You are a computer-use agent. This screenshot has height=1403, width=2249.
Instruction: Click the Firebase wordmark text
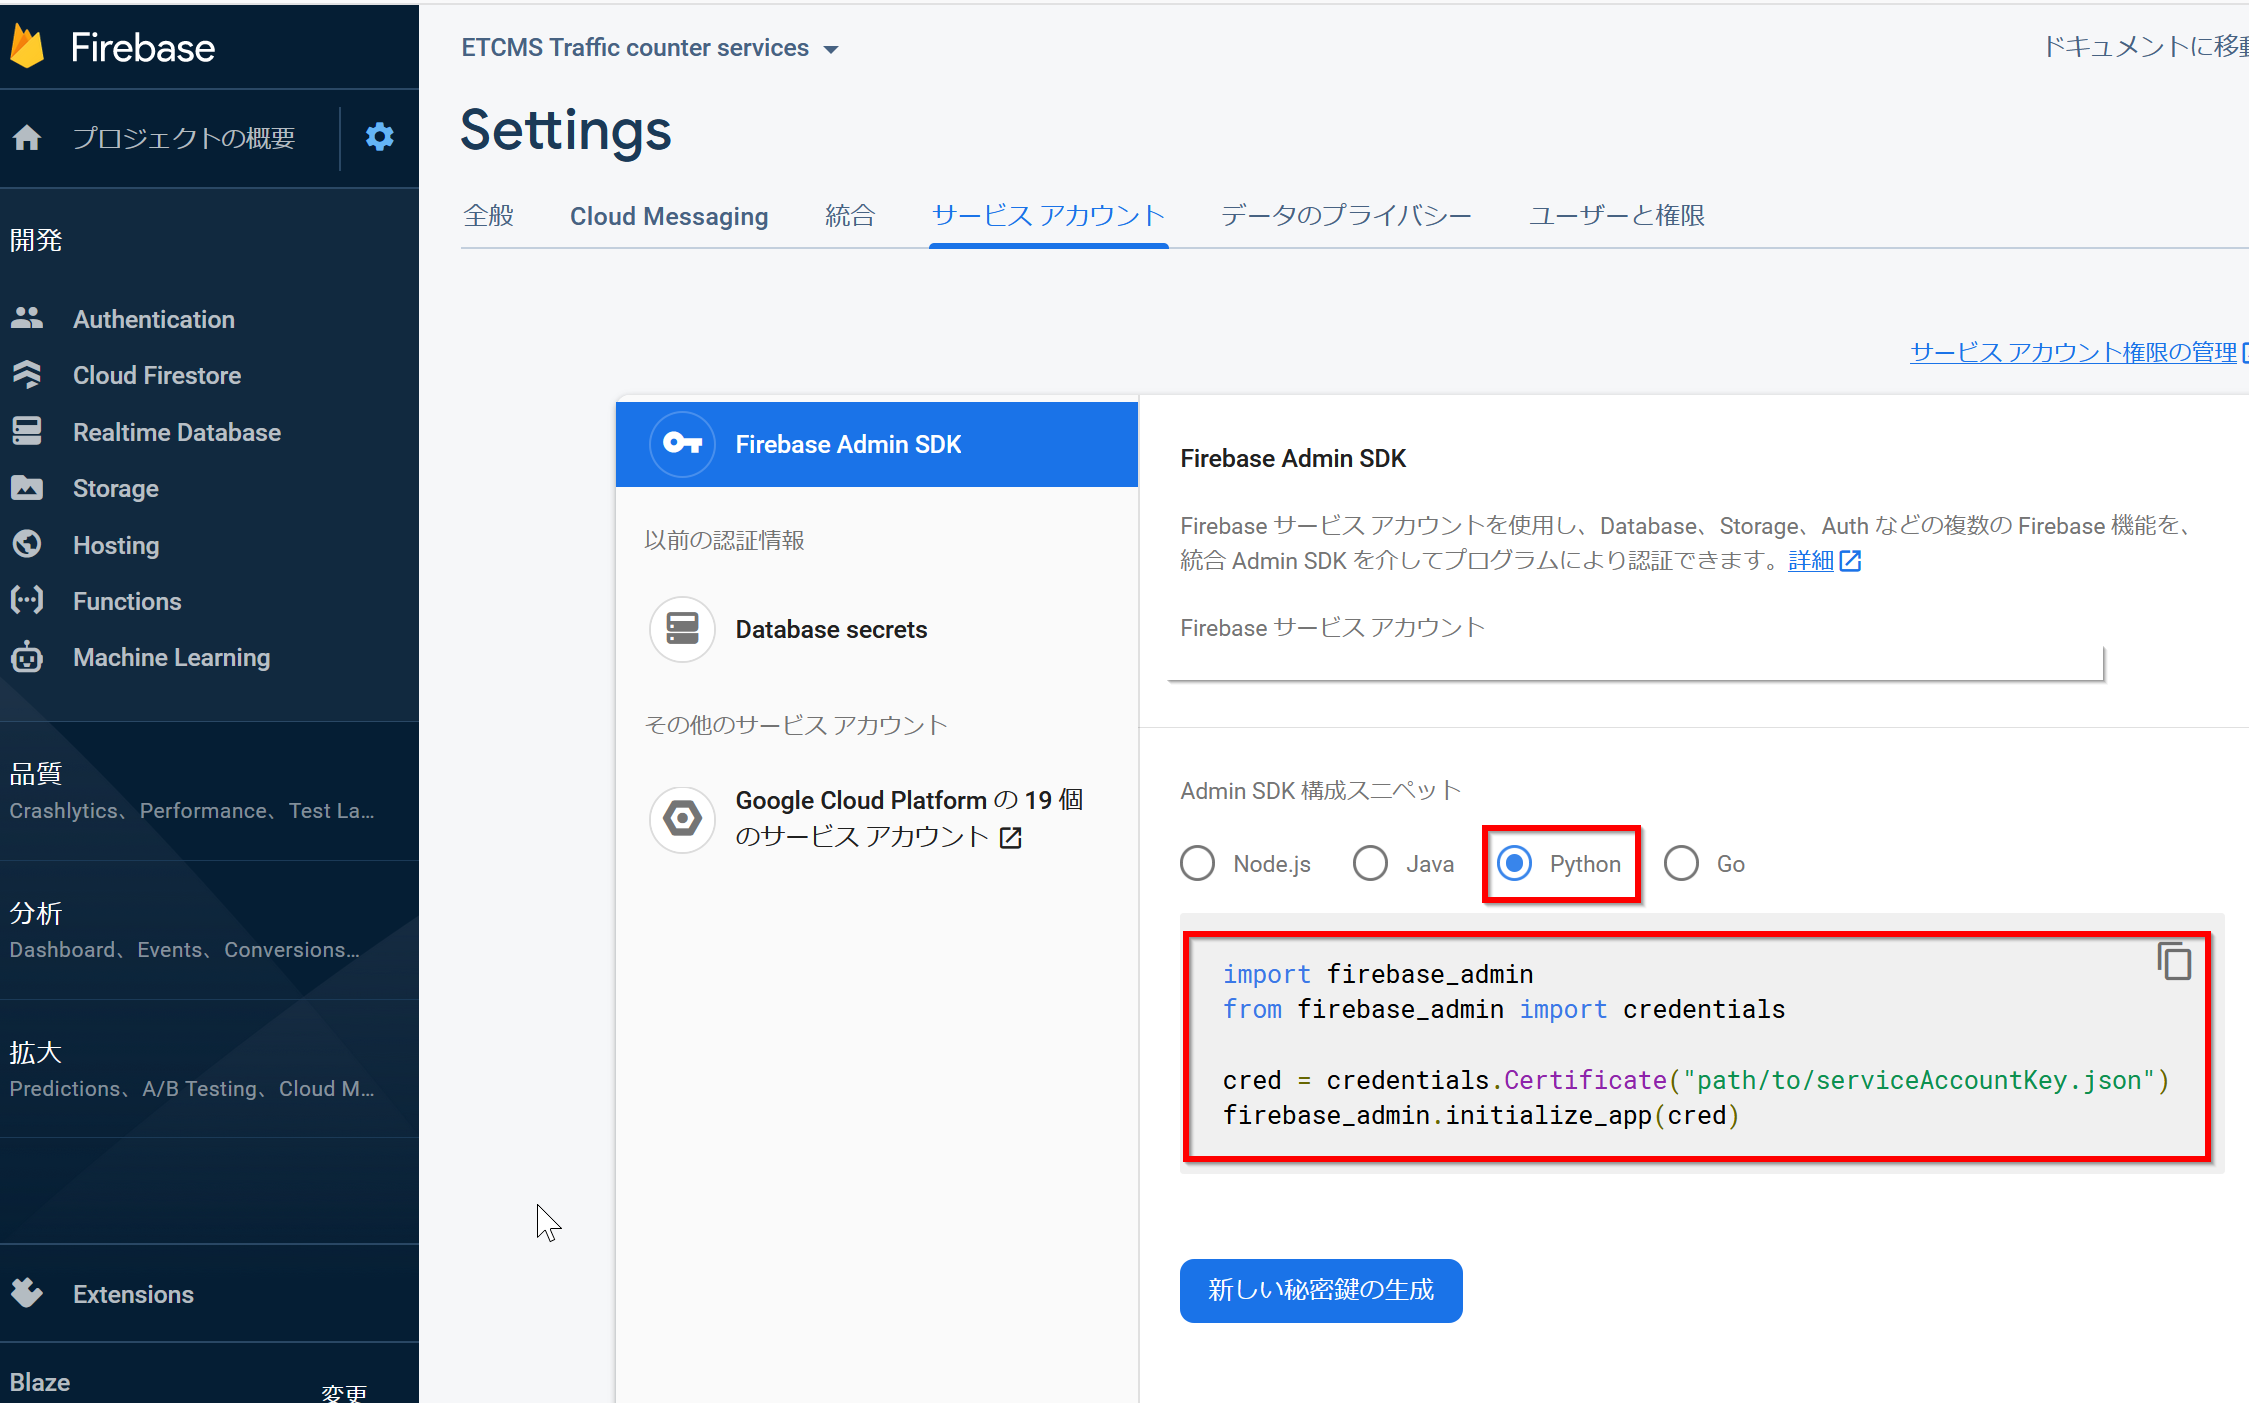pyautogui.click(x=143, y=48)
